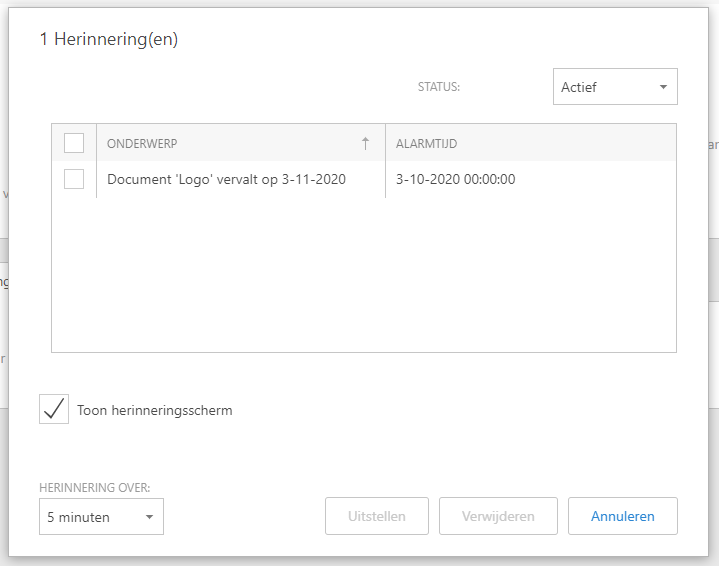Click the HERINNERING OVER label
Screen dimensions: 719x566
[x=95, y=488]
